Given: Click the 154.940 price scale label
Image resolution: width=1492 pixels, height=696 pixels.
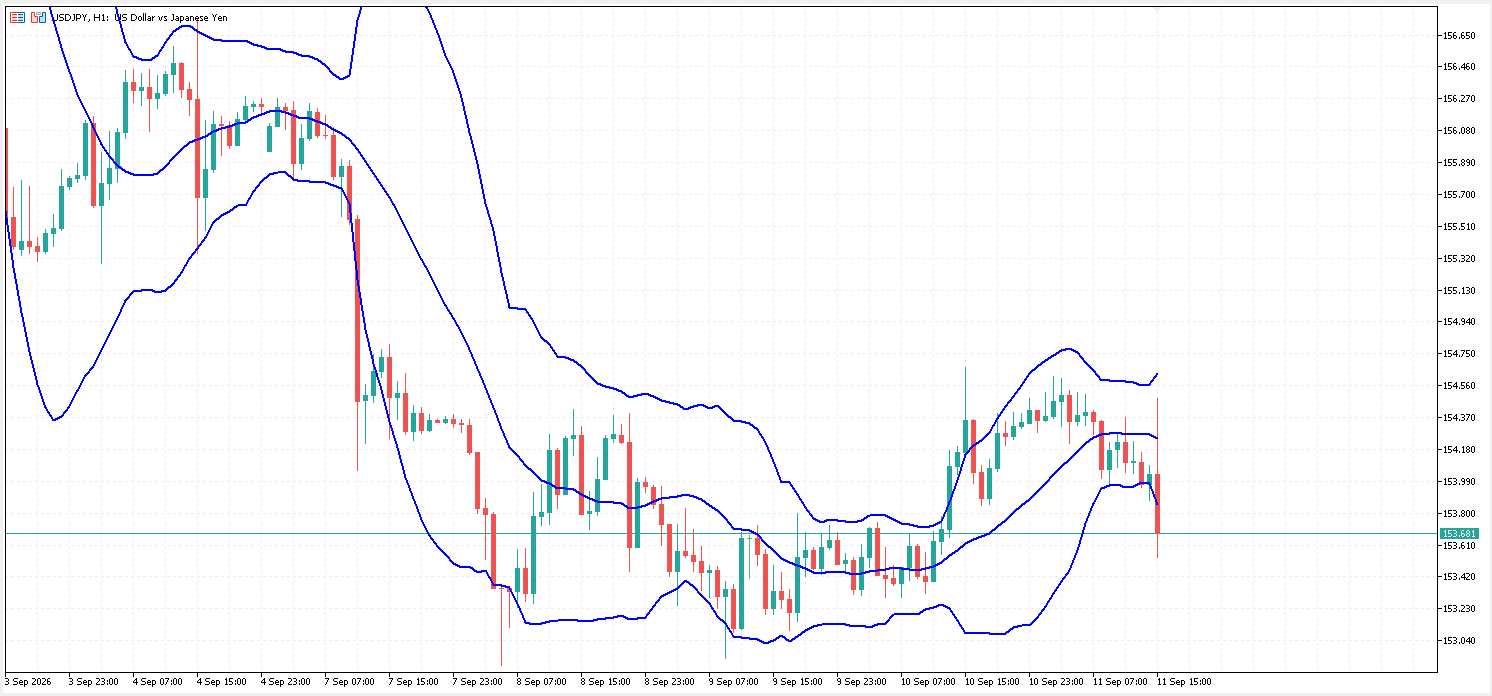Looking at the screenshot, I should (x=1460, y=322).
